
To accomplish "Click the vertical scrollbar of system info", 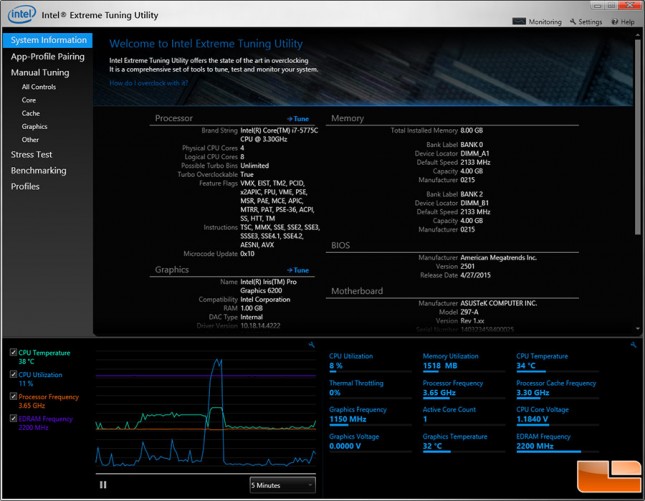I will [638, 136].
